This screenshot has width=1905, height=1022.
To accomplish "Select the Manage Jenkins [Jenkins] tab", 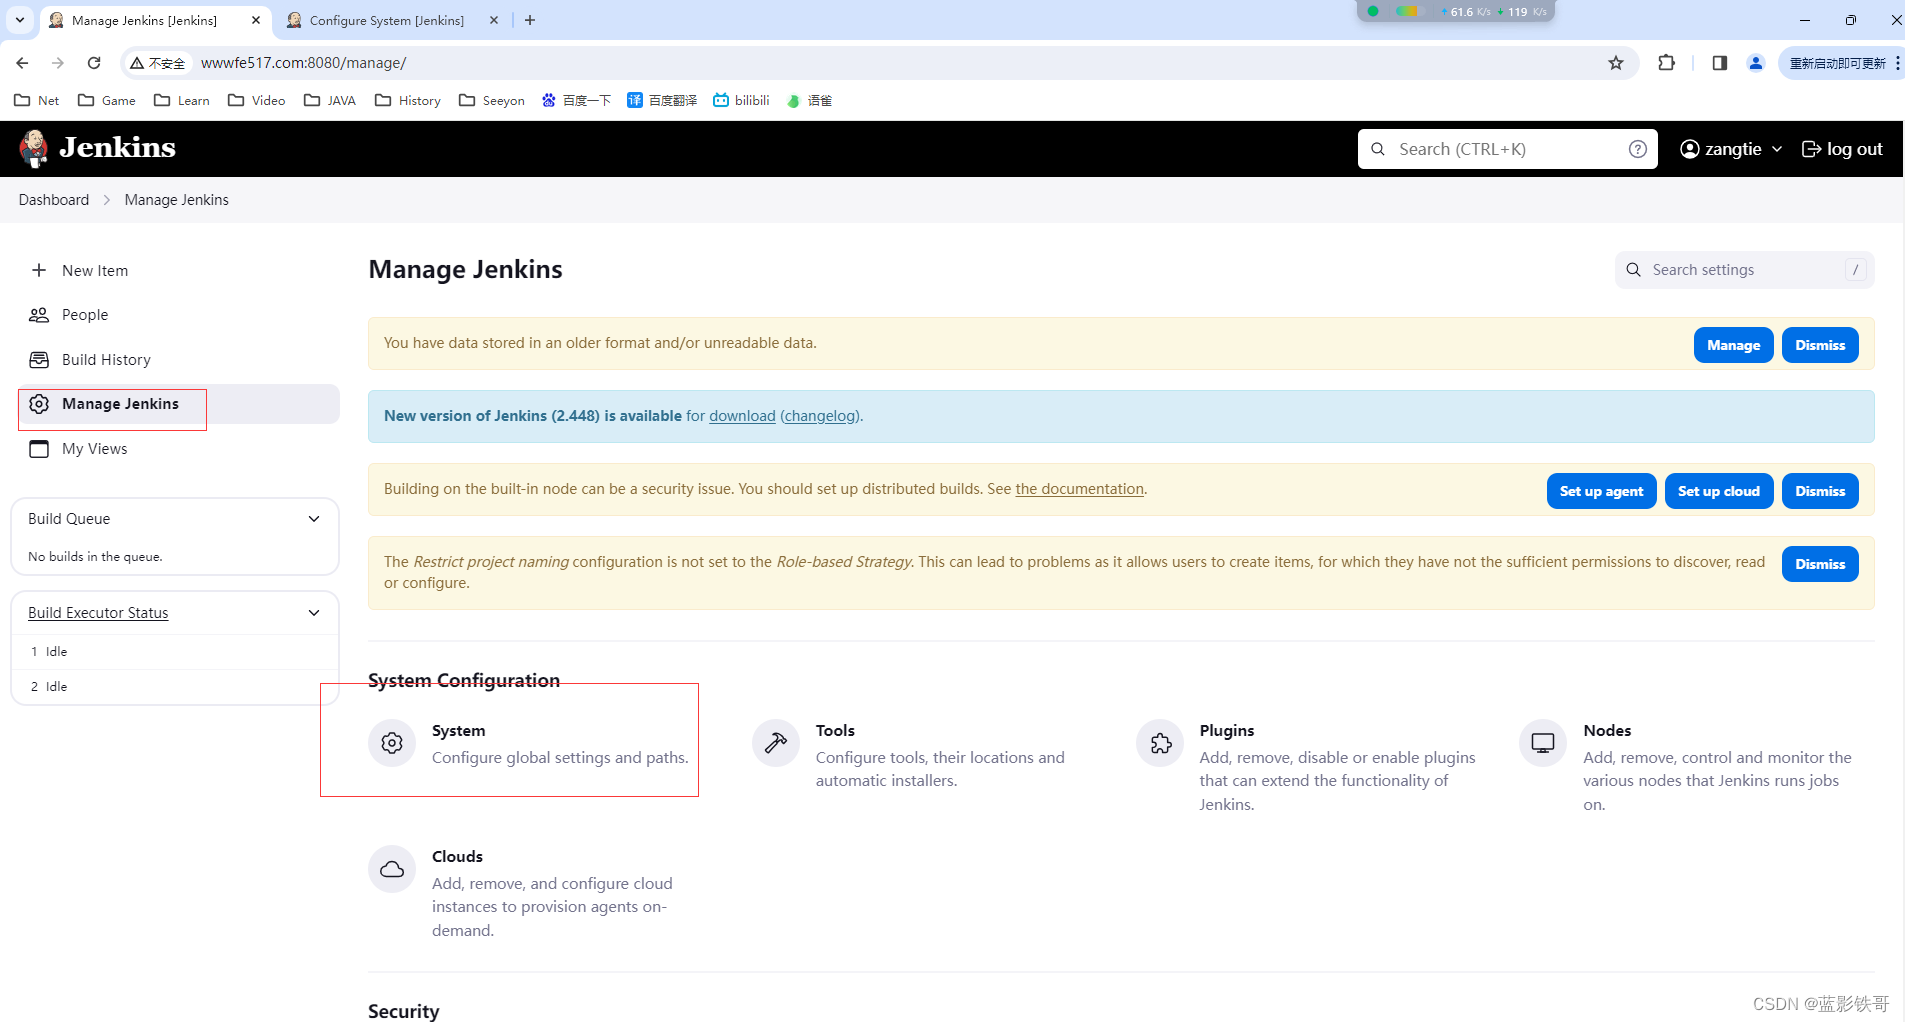I will (144, 20).
